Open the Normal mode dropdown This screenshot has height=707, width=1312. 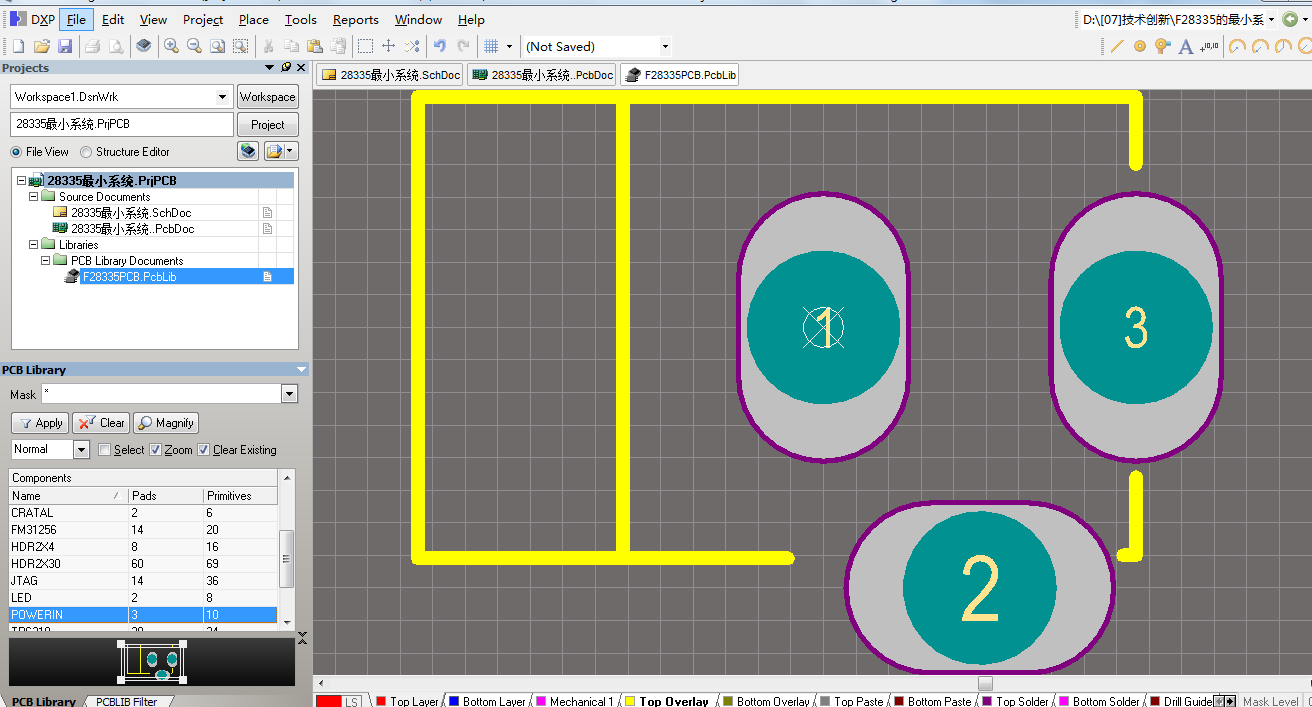coord(82,450)
